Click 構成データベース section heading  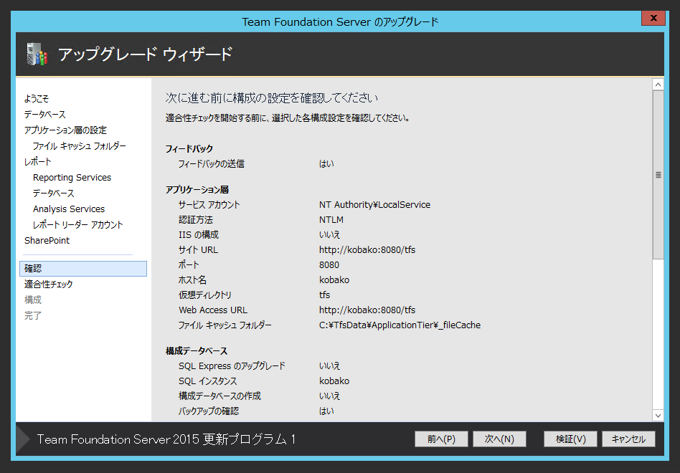click(196, 351)
